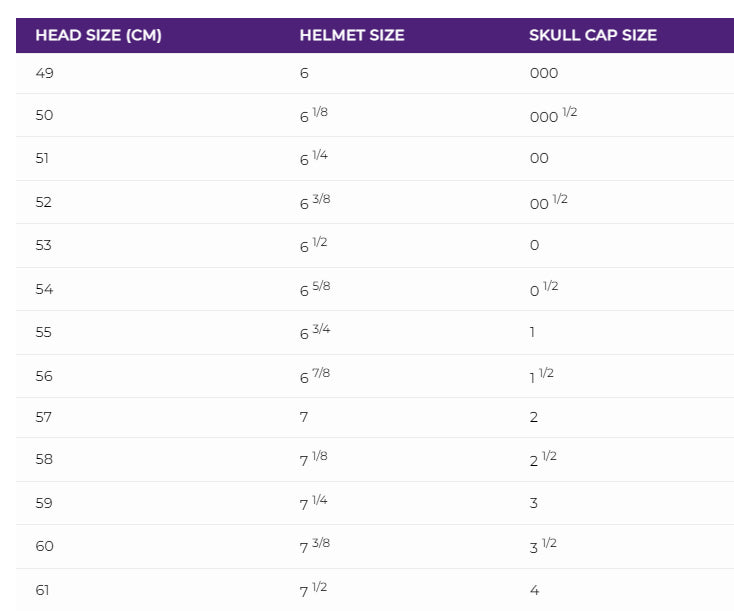Select helmet size 6 7/8 cell
Screen dimensions: 734x611
click(x=315, y=375)
